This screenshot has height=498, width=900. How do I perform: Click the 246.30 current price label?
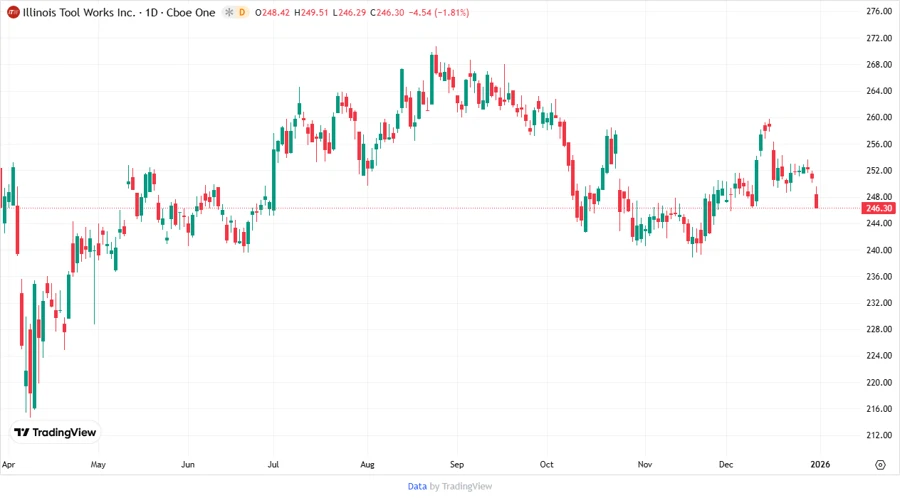(879, 208)
